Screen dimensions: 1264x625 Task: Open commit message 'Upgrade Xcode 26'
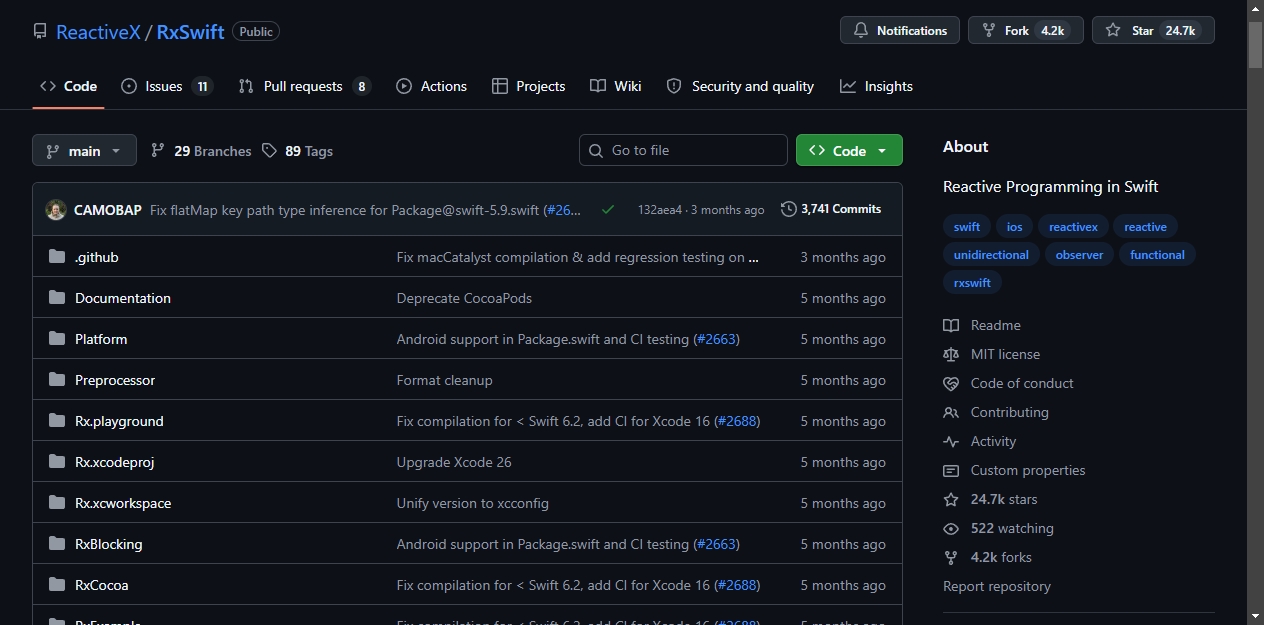tap(454, 462)
